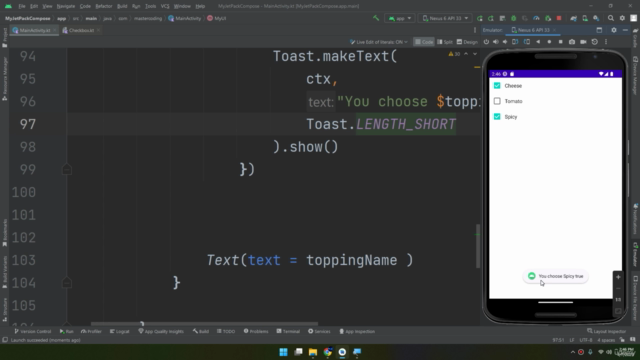Open the Problems tool window
Screen dimensions: 640x360
pyautogui.click(x=256, y=331)
